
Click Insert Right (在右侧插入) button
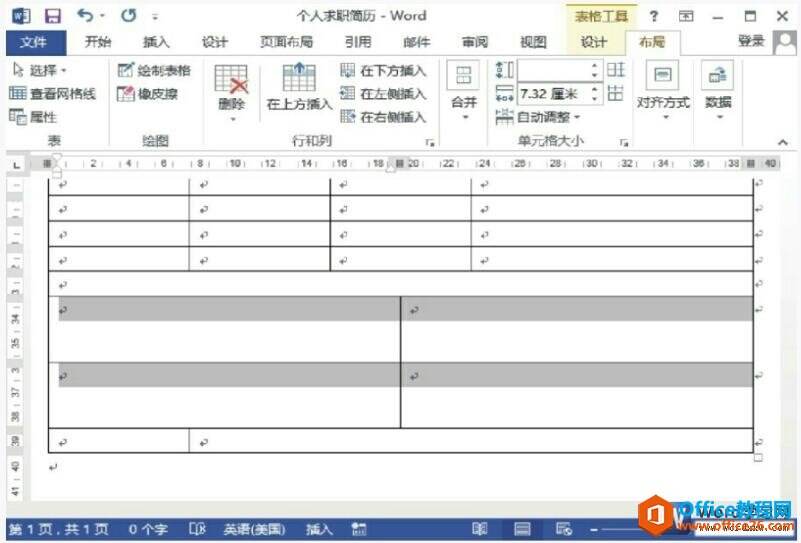point(383,117)
